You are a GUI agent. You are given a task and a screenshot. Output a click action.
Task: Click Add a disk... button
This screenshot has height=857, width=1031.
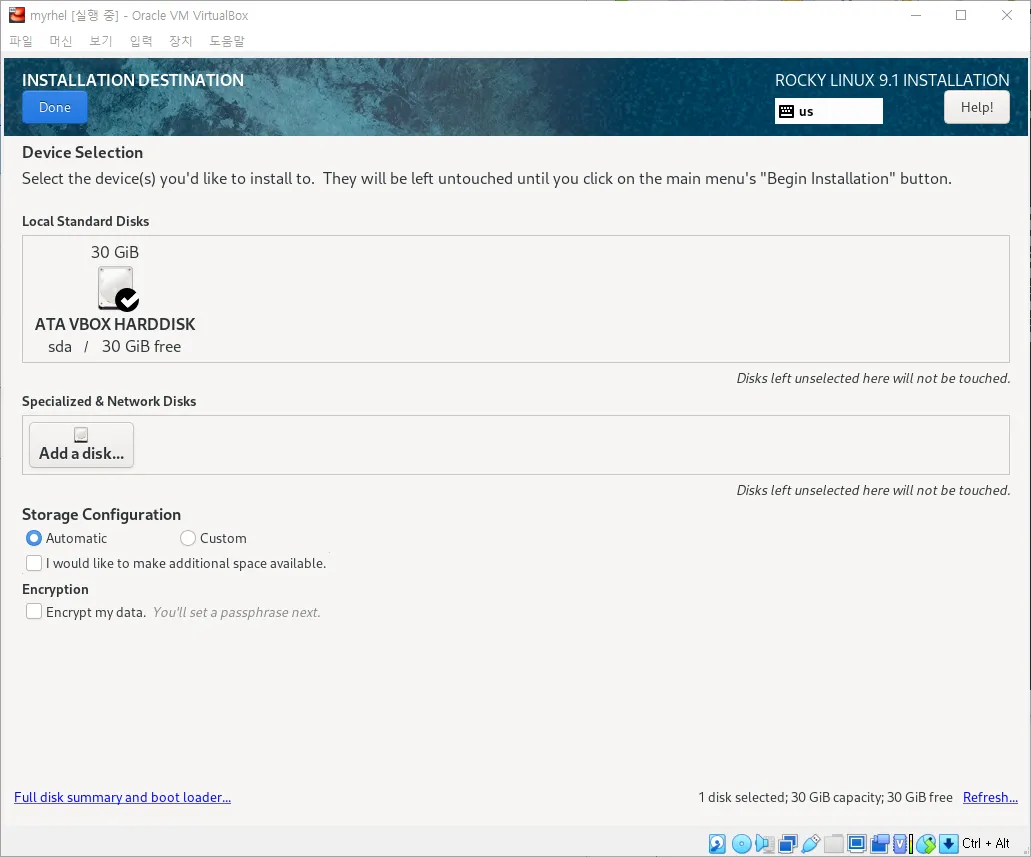[x=82, y=445]
